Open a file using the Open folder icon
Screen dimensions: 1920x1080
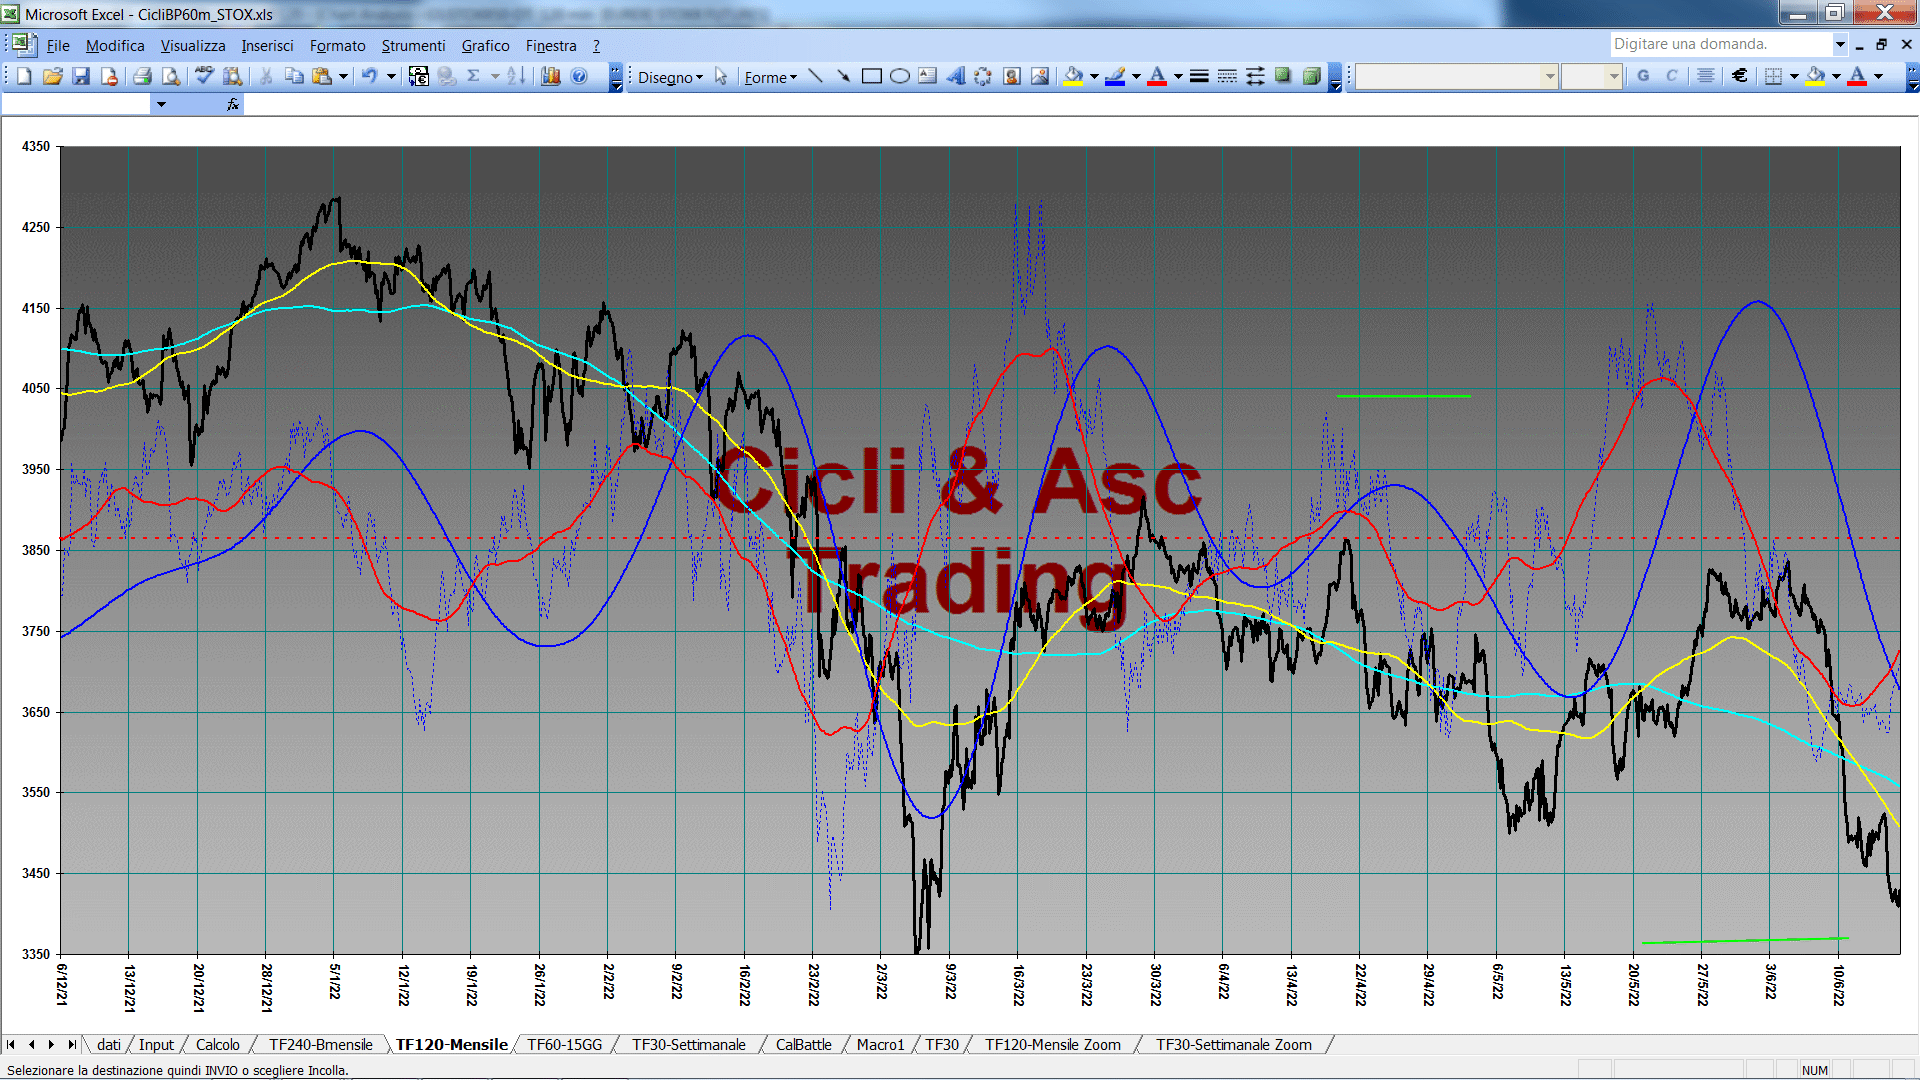53,76
